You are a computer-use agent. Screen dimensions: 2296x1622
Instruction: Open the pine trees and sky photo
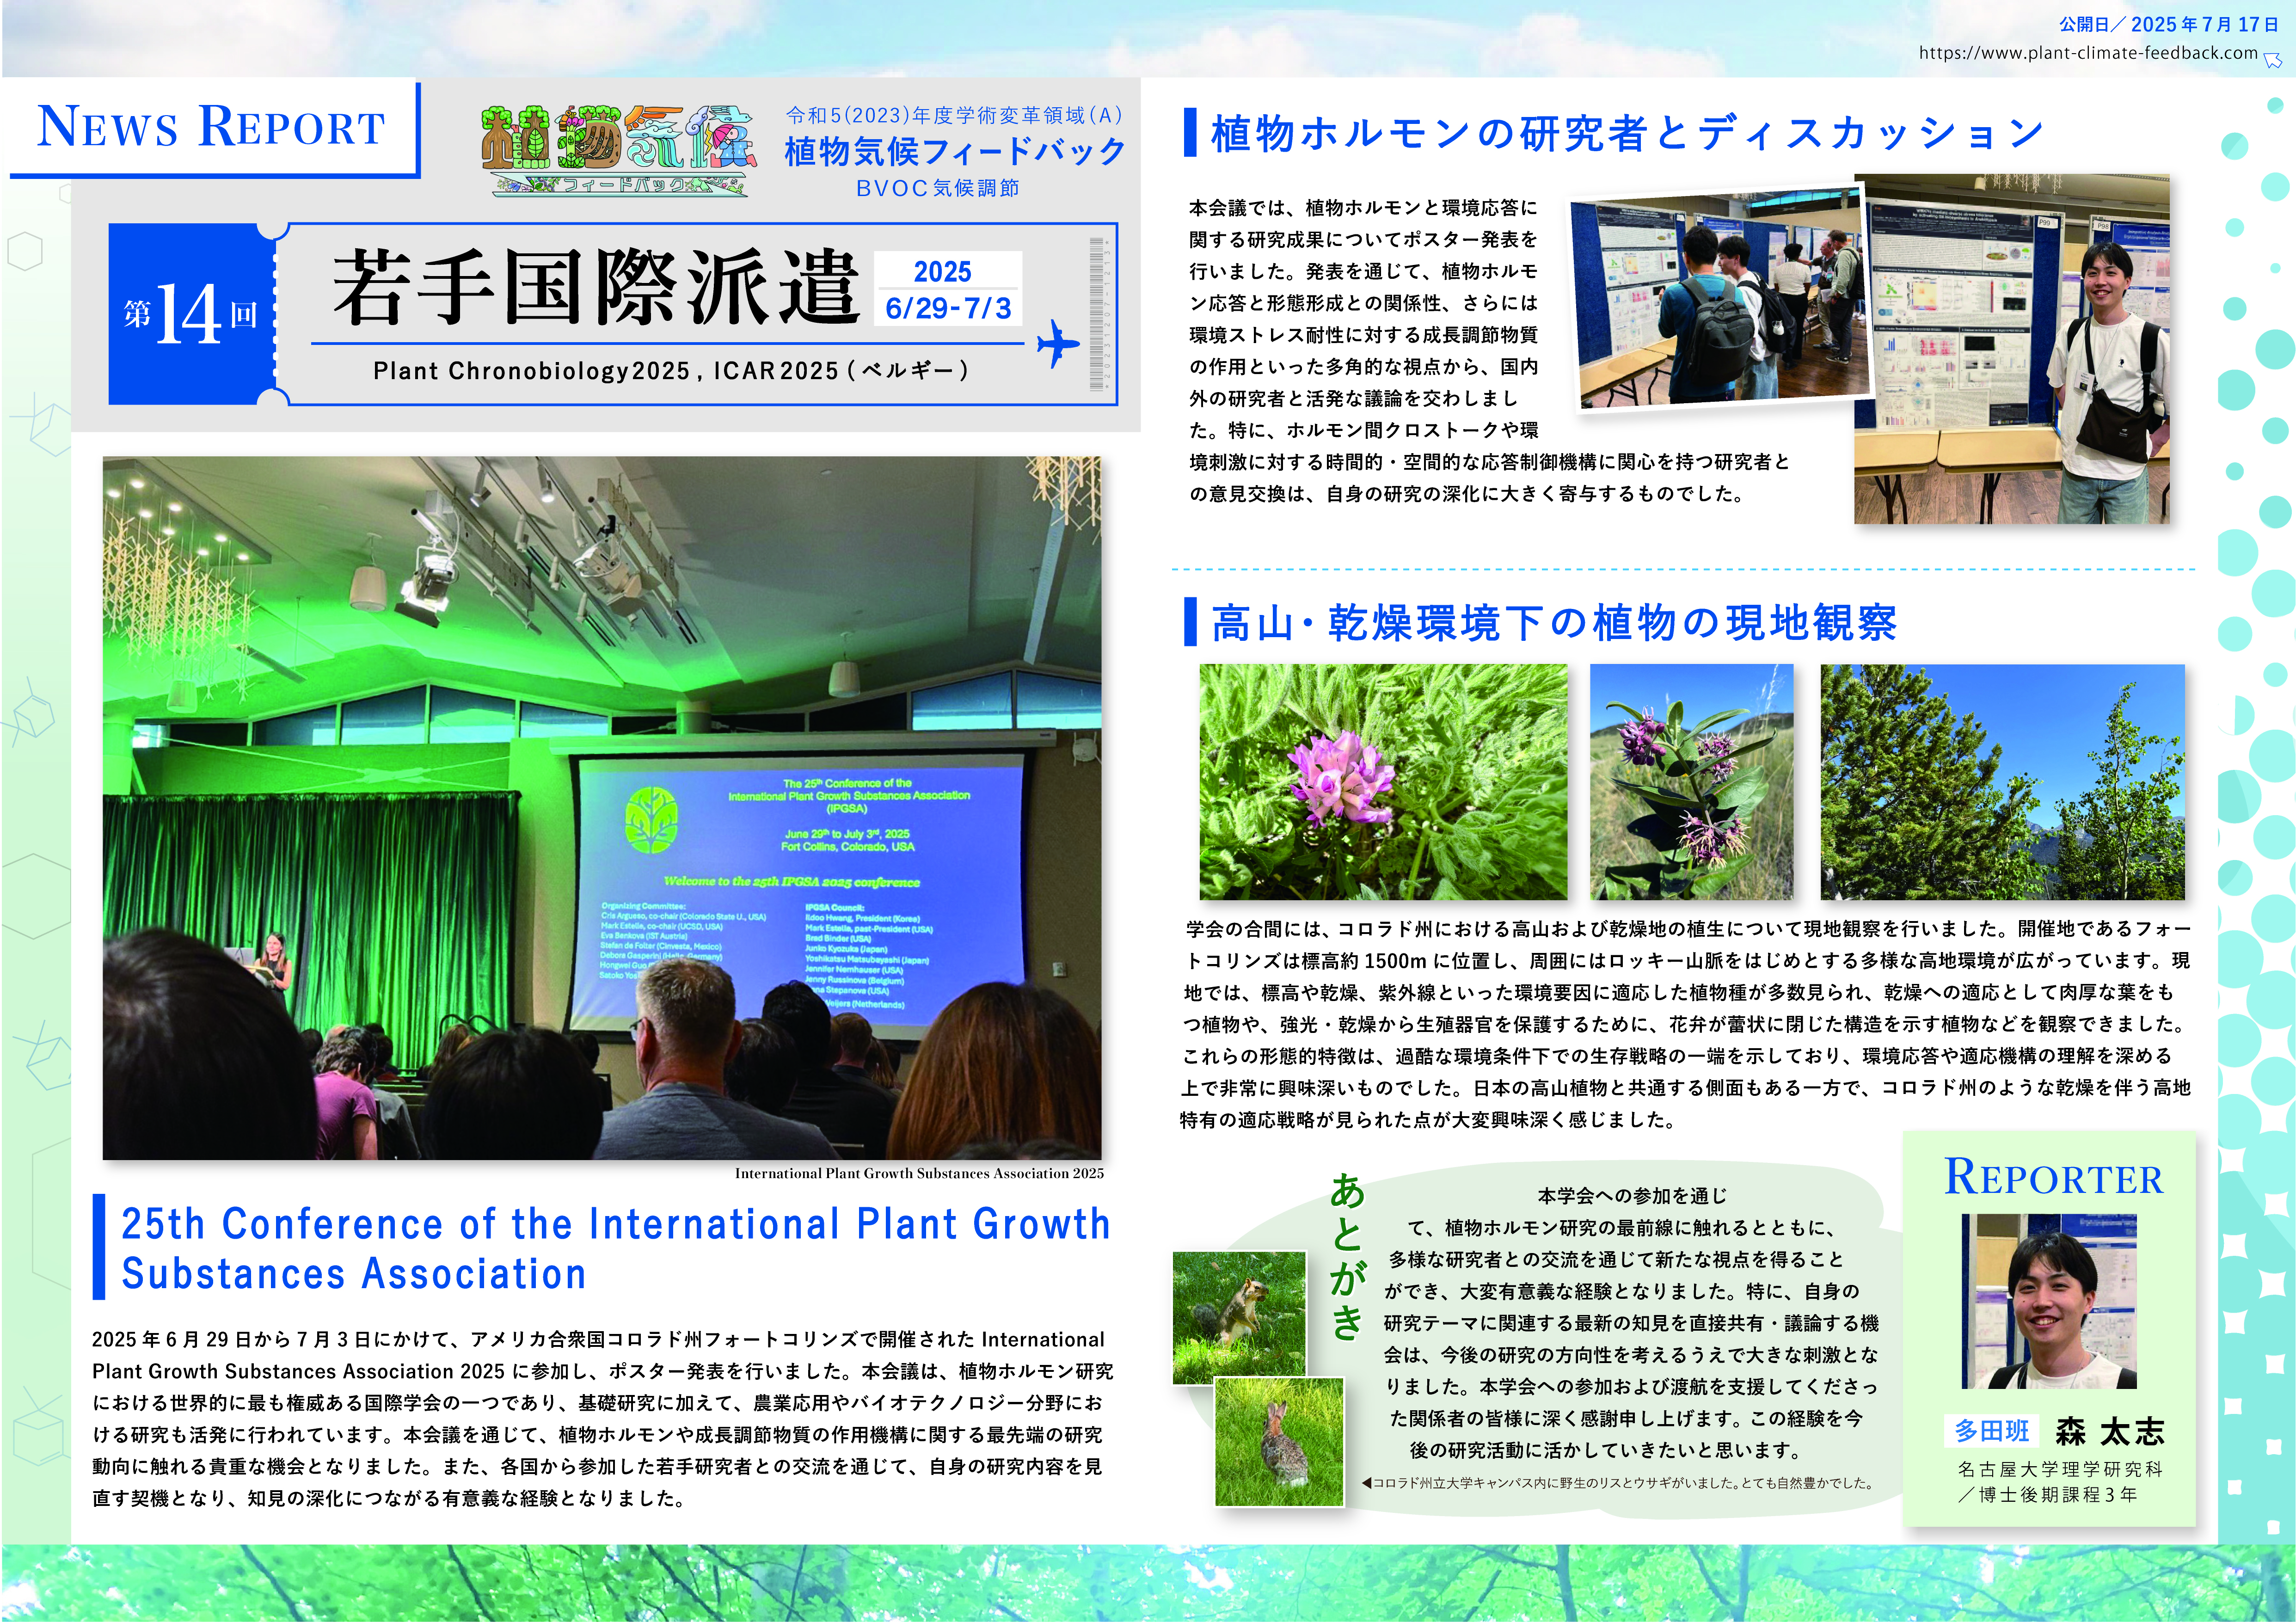click(2002, 782)
